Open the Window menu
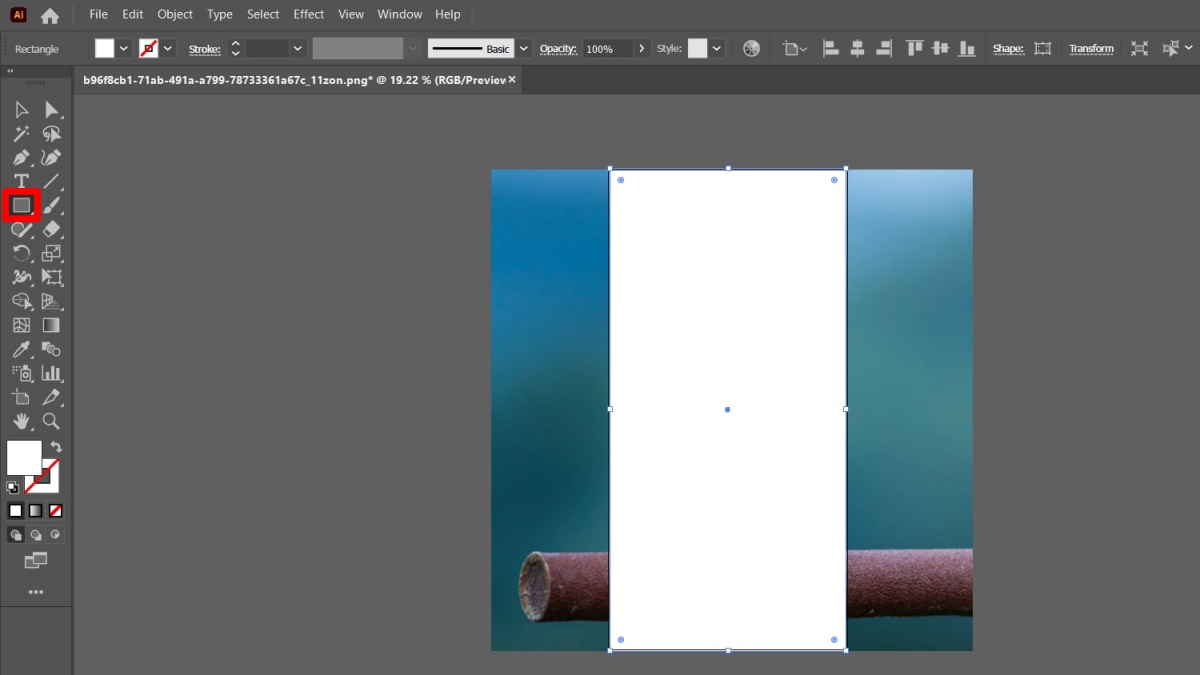This screenshot has height=675, width=1200. 400,14
